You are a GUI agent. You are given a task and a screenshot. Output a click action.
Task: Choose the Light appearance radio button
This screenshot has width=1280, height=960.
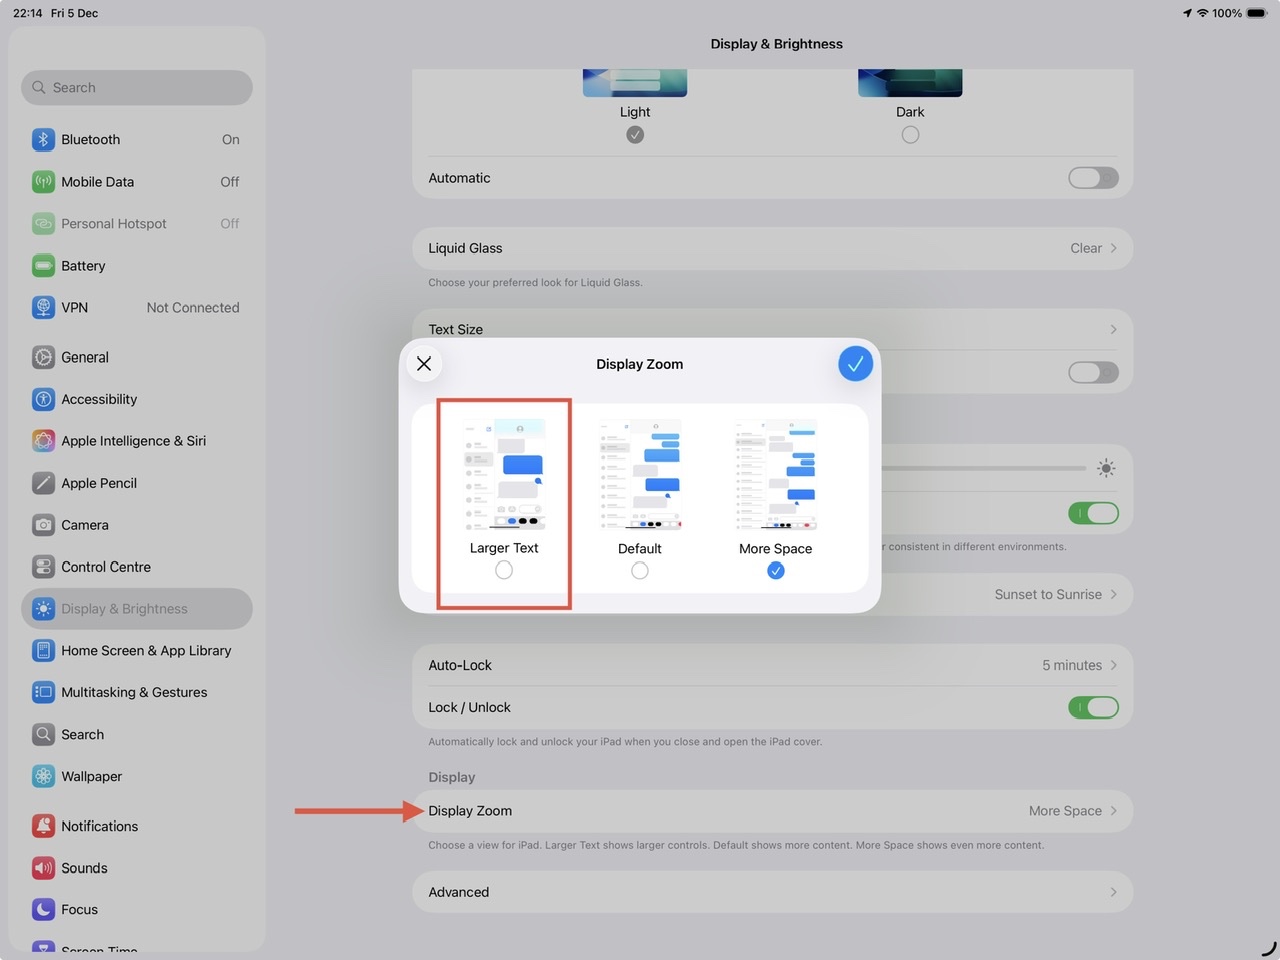635,135
